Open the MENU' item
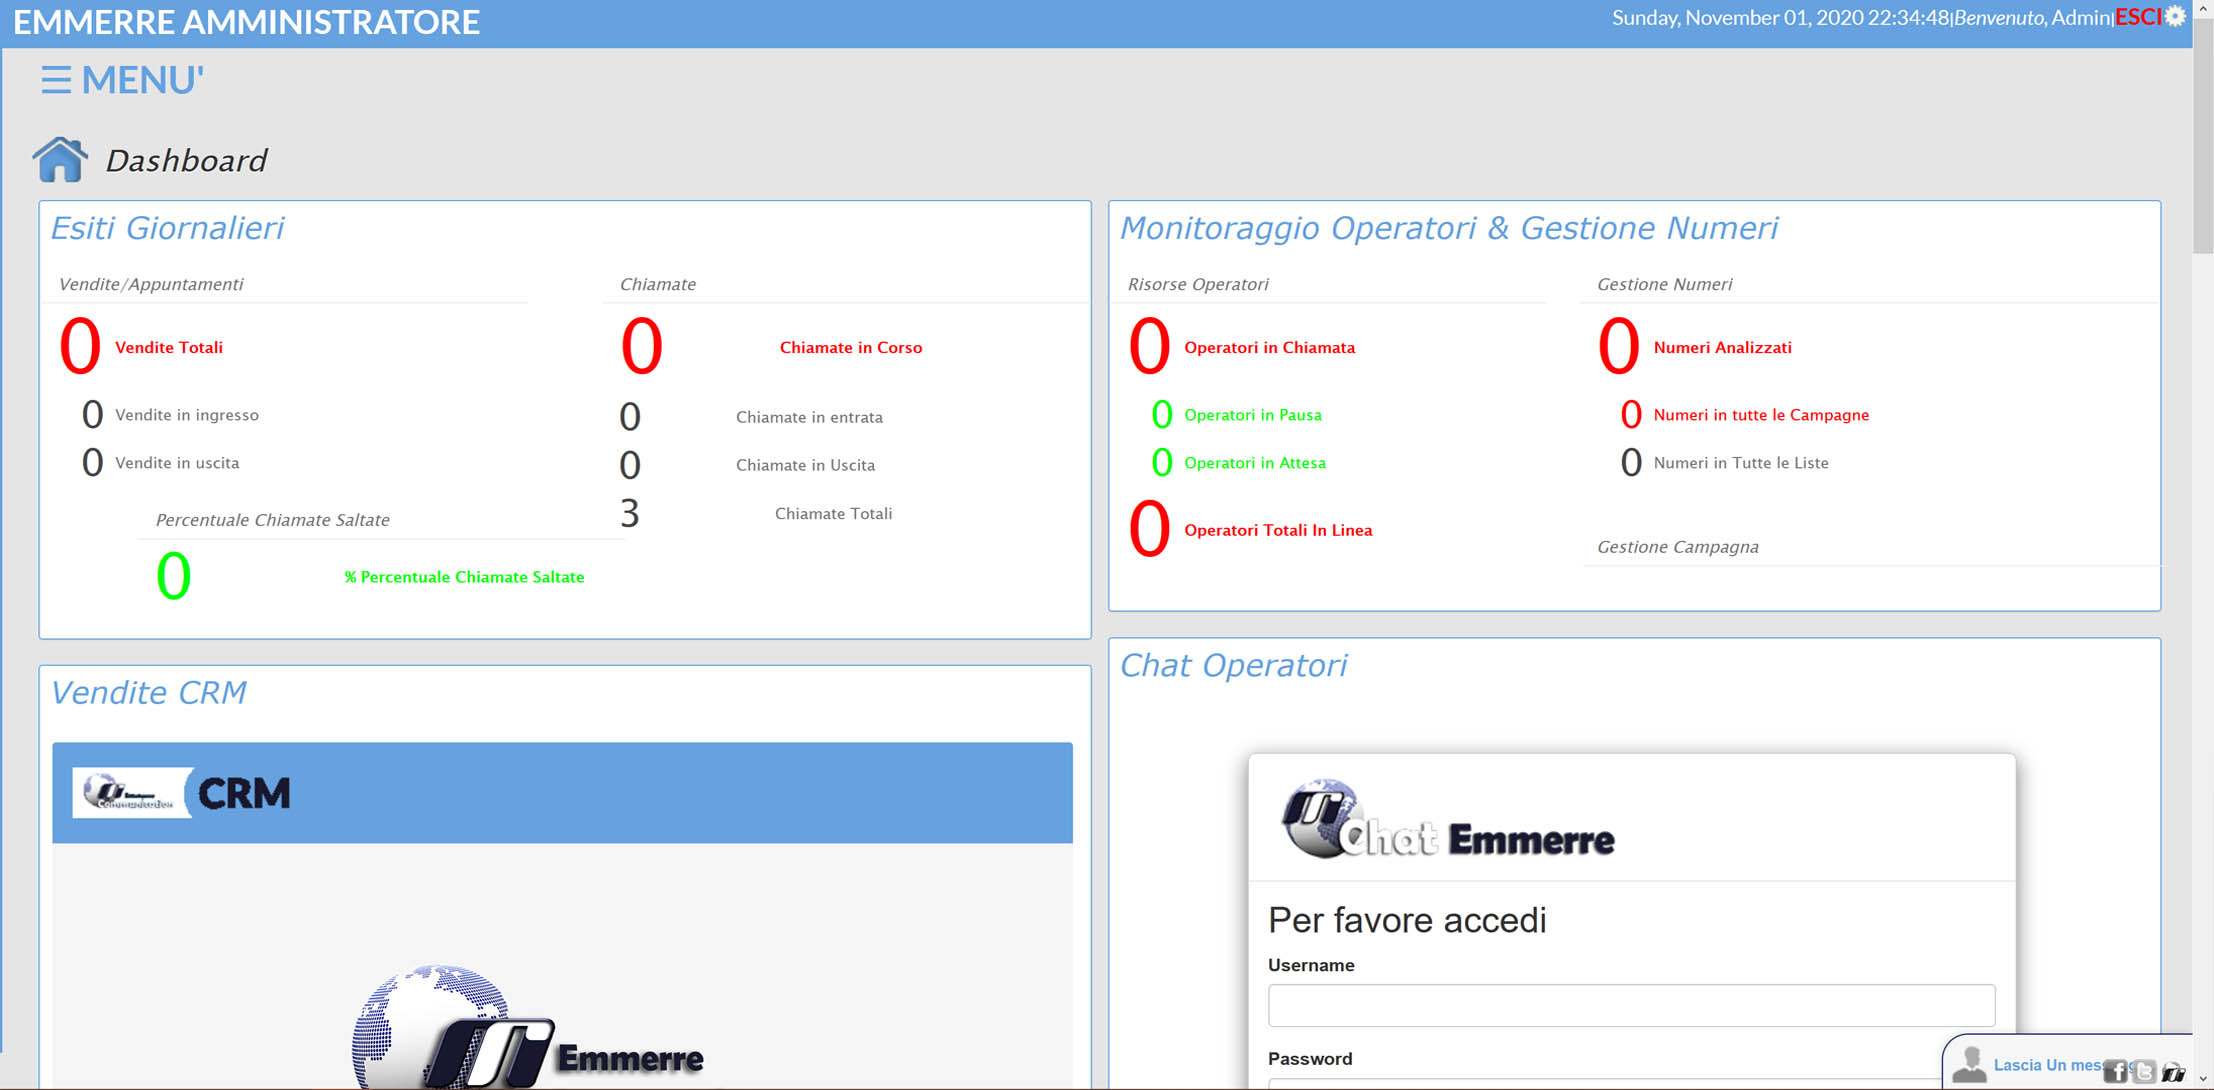 [x=141, y=79]
